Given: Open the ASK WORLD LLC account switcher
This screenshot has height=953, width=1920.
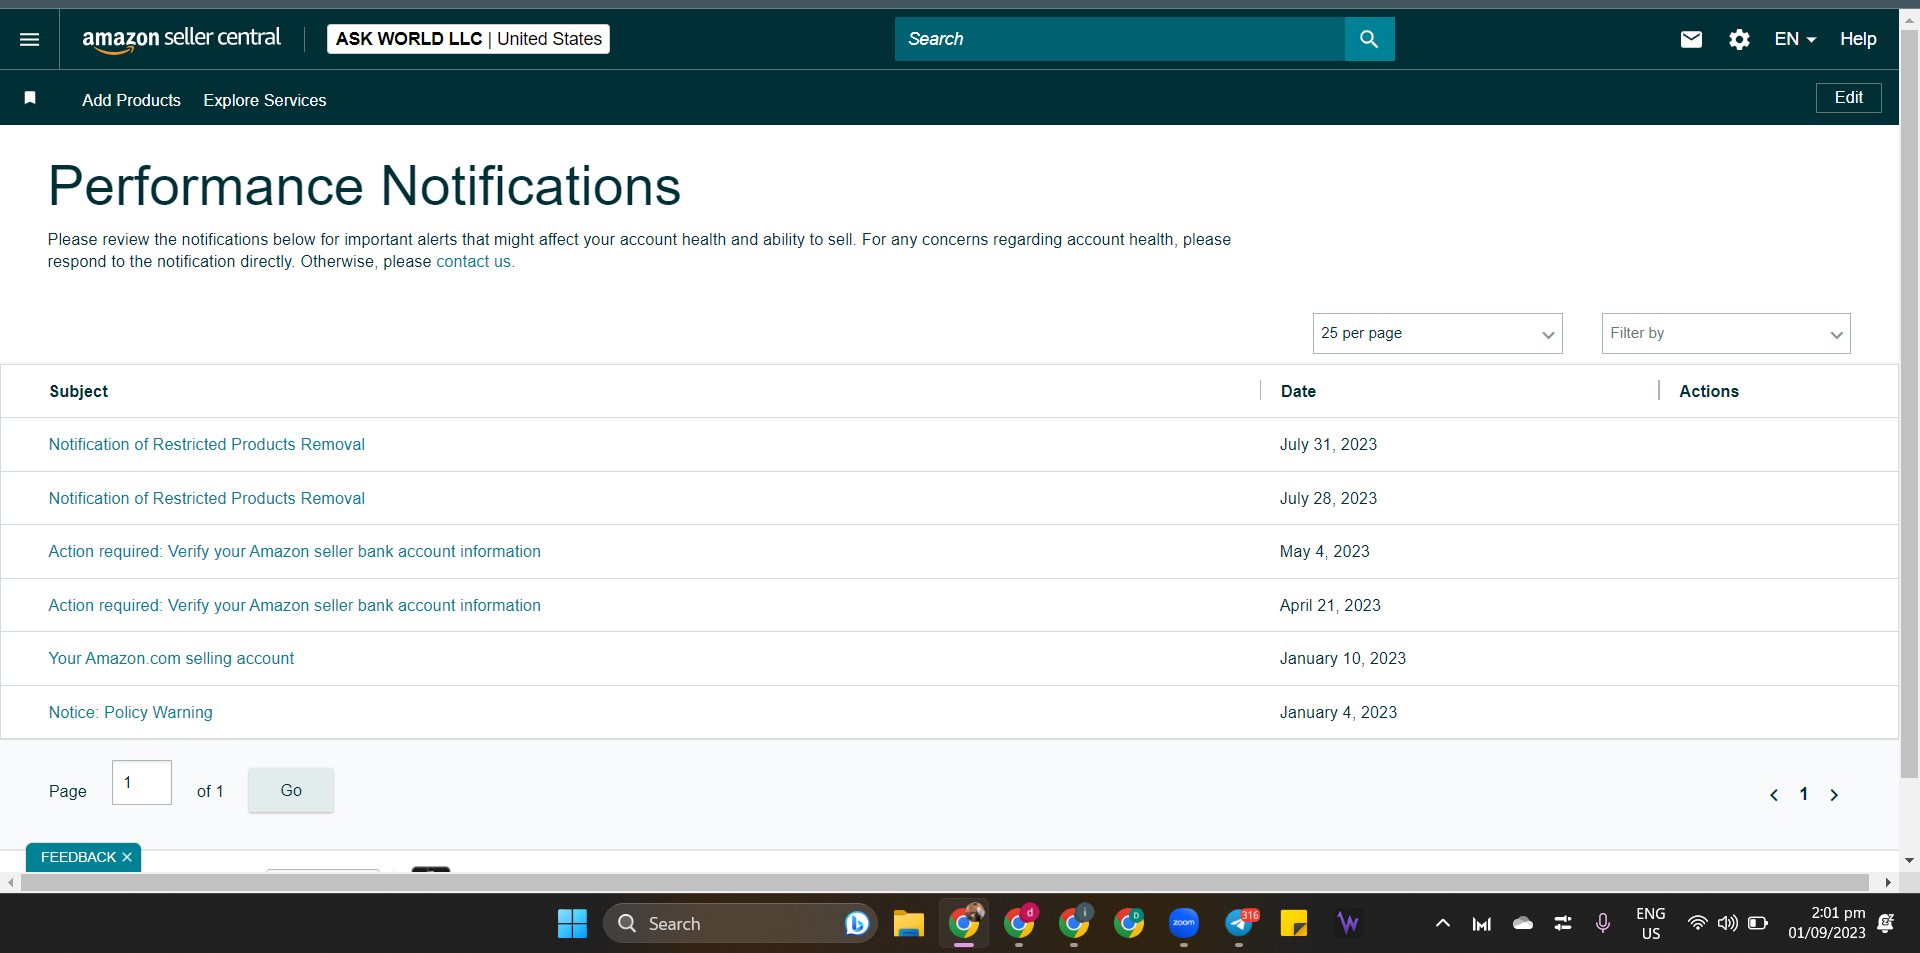Looking at the screenshot, I should pos(468,39).
